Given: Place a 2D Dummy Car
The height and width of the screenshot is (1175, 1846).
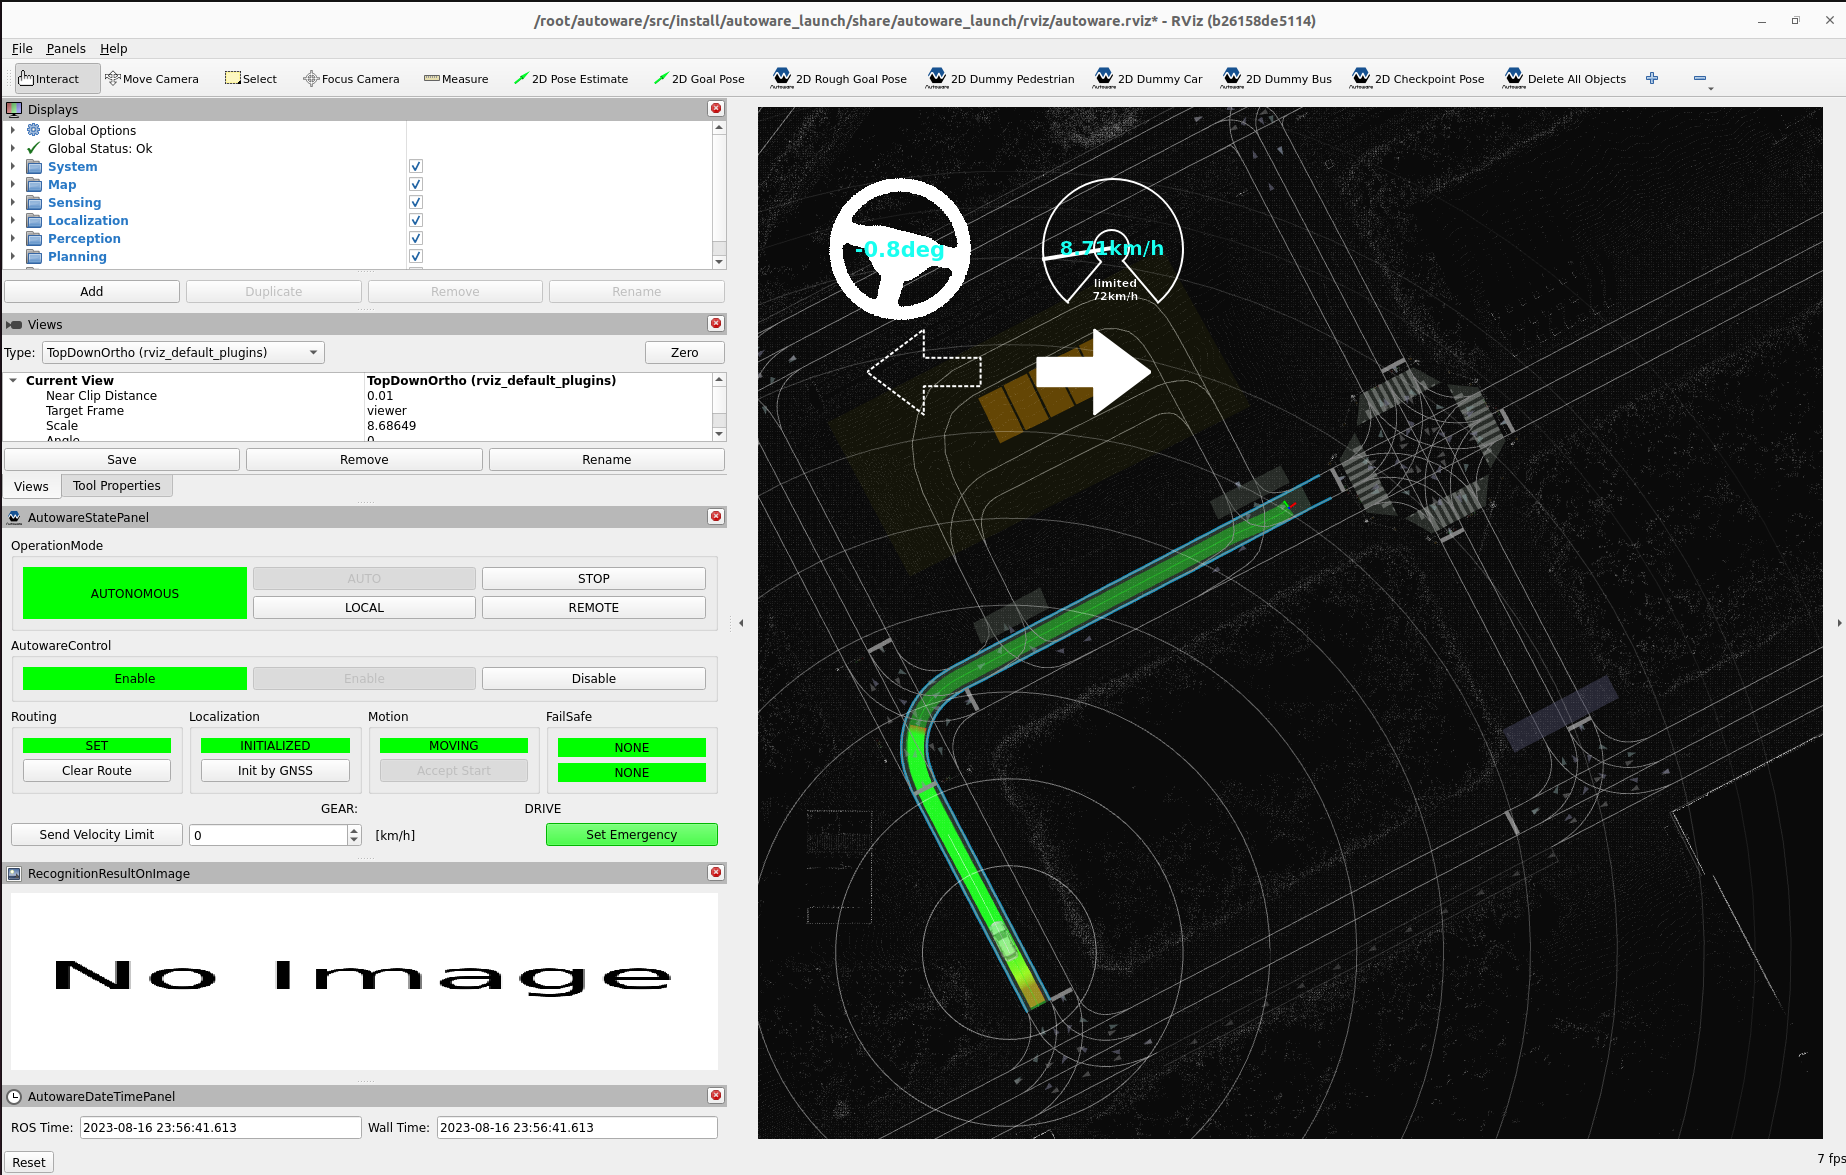Looking at the screenshot, I should (x=1149, y=79).
